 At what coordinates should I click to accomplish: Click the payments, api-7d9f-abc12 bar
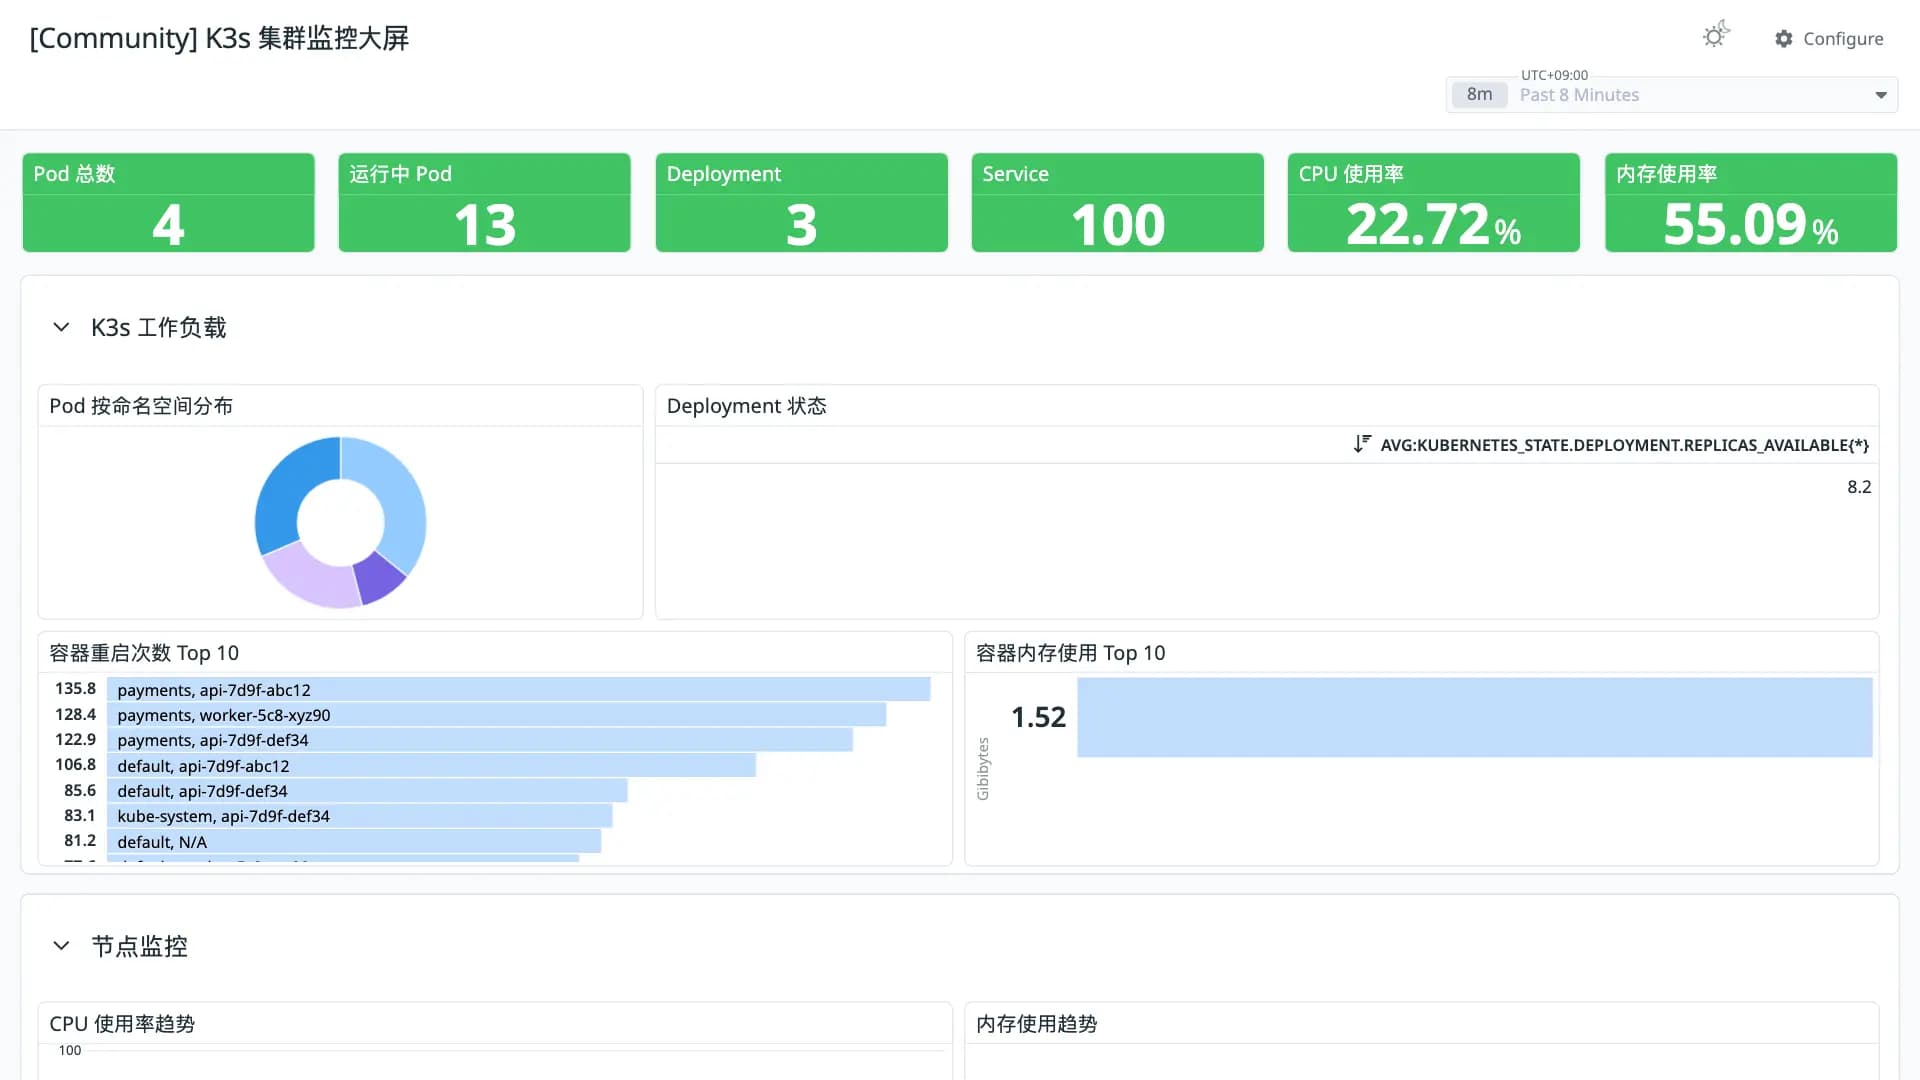518,690
